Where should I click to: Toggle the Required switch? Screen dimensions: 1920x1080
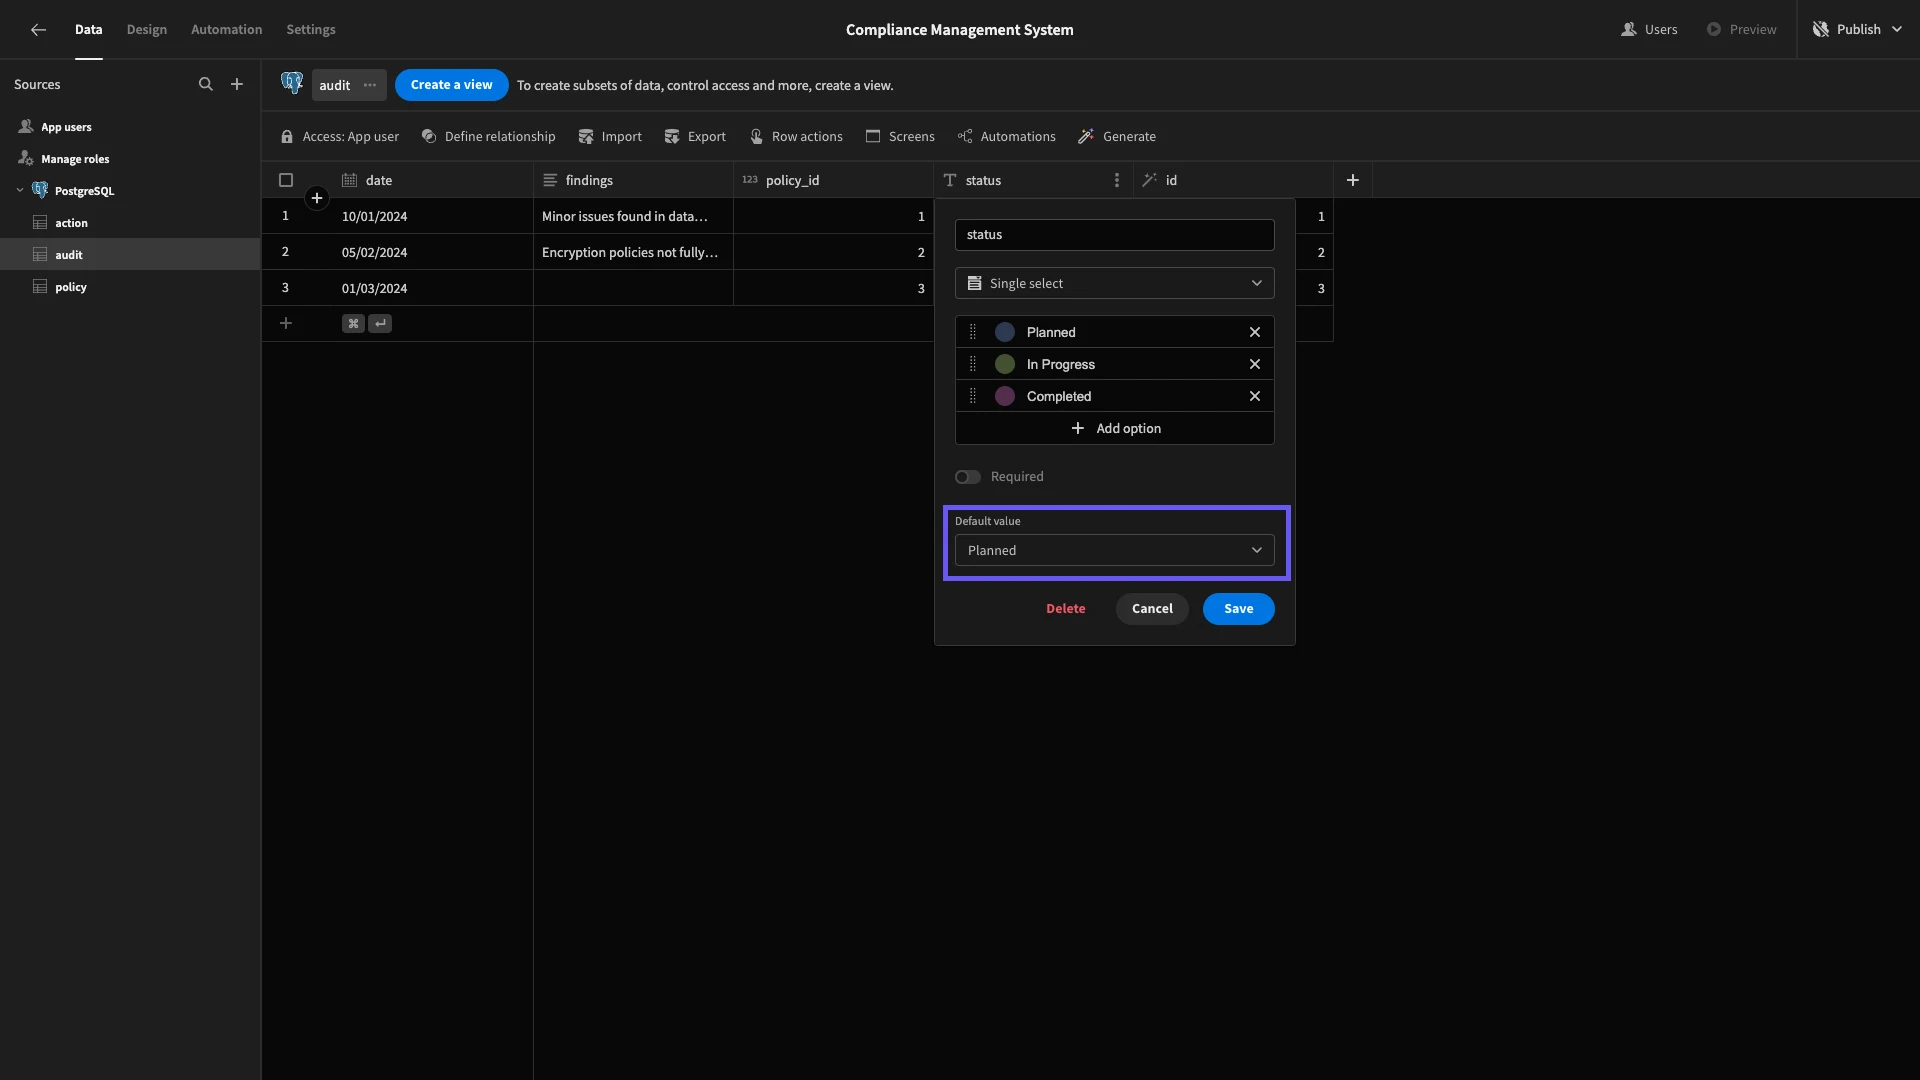coord(967,477)
